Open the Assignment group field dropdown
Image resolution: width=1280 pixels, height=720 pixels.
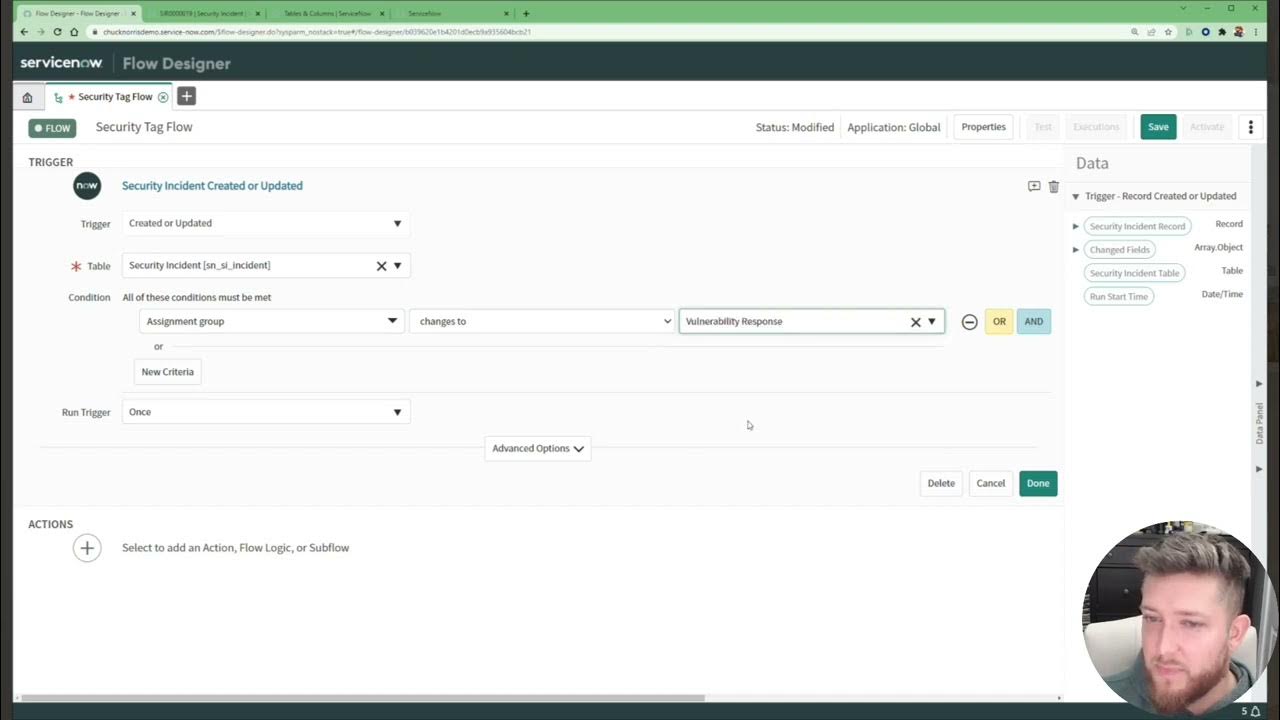point(271,321)
